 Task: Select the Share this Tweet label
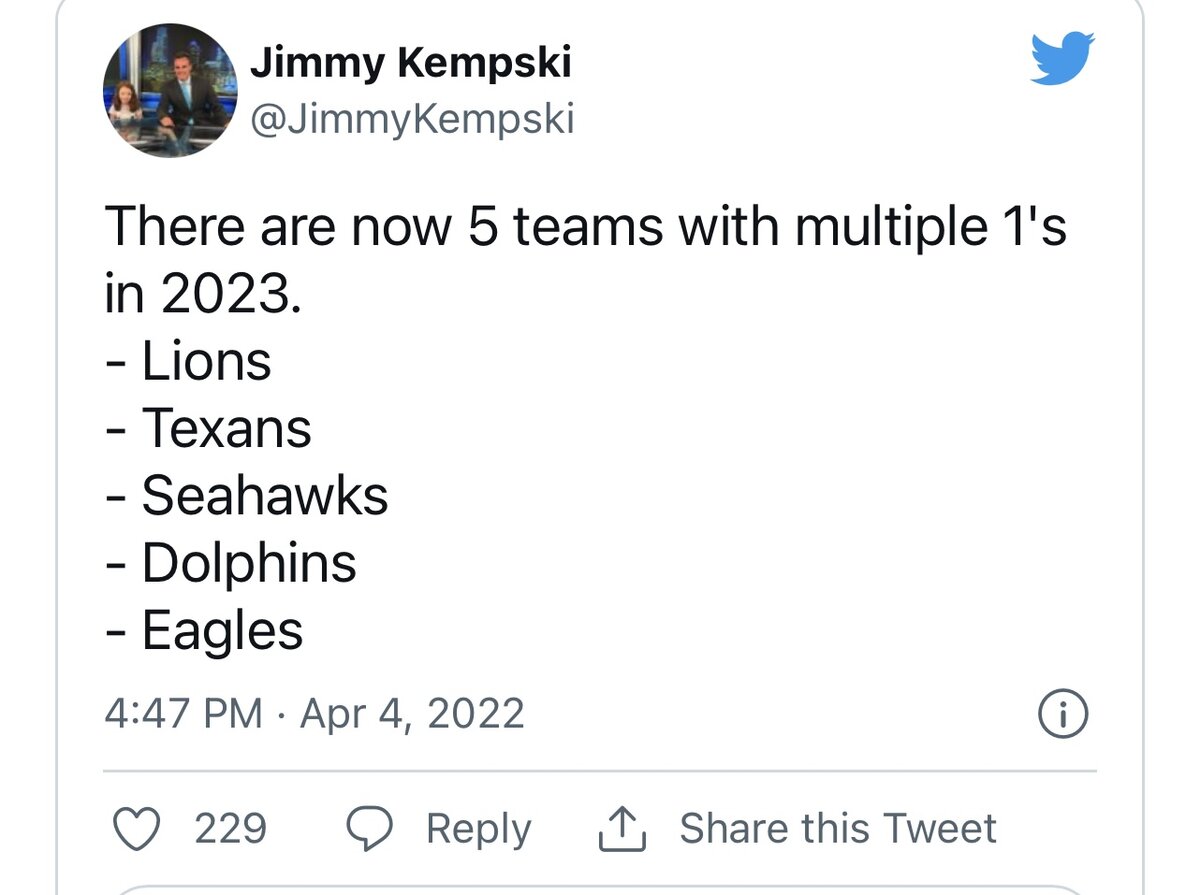tap(838, 828)
